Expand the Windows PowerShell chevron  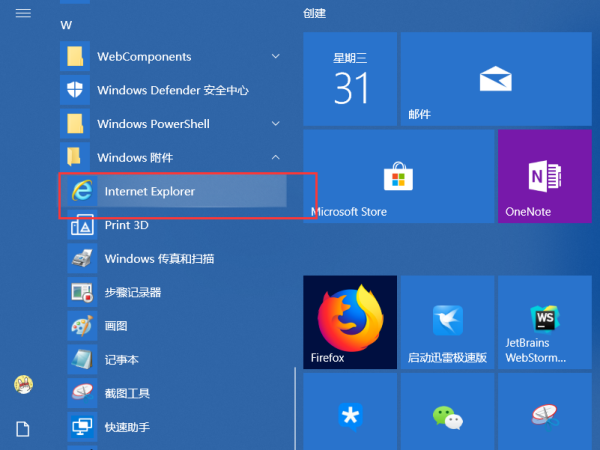[276, 124]
